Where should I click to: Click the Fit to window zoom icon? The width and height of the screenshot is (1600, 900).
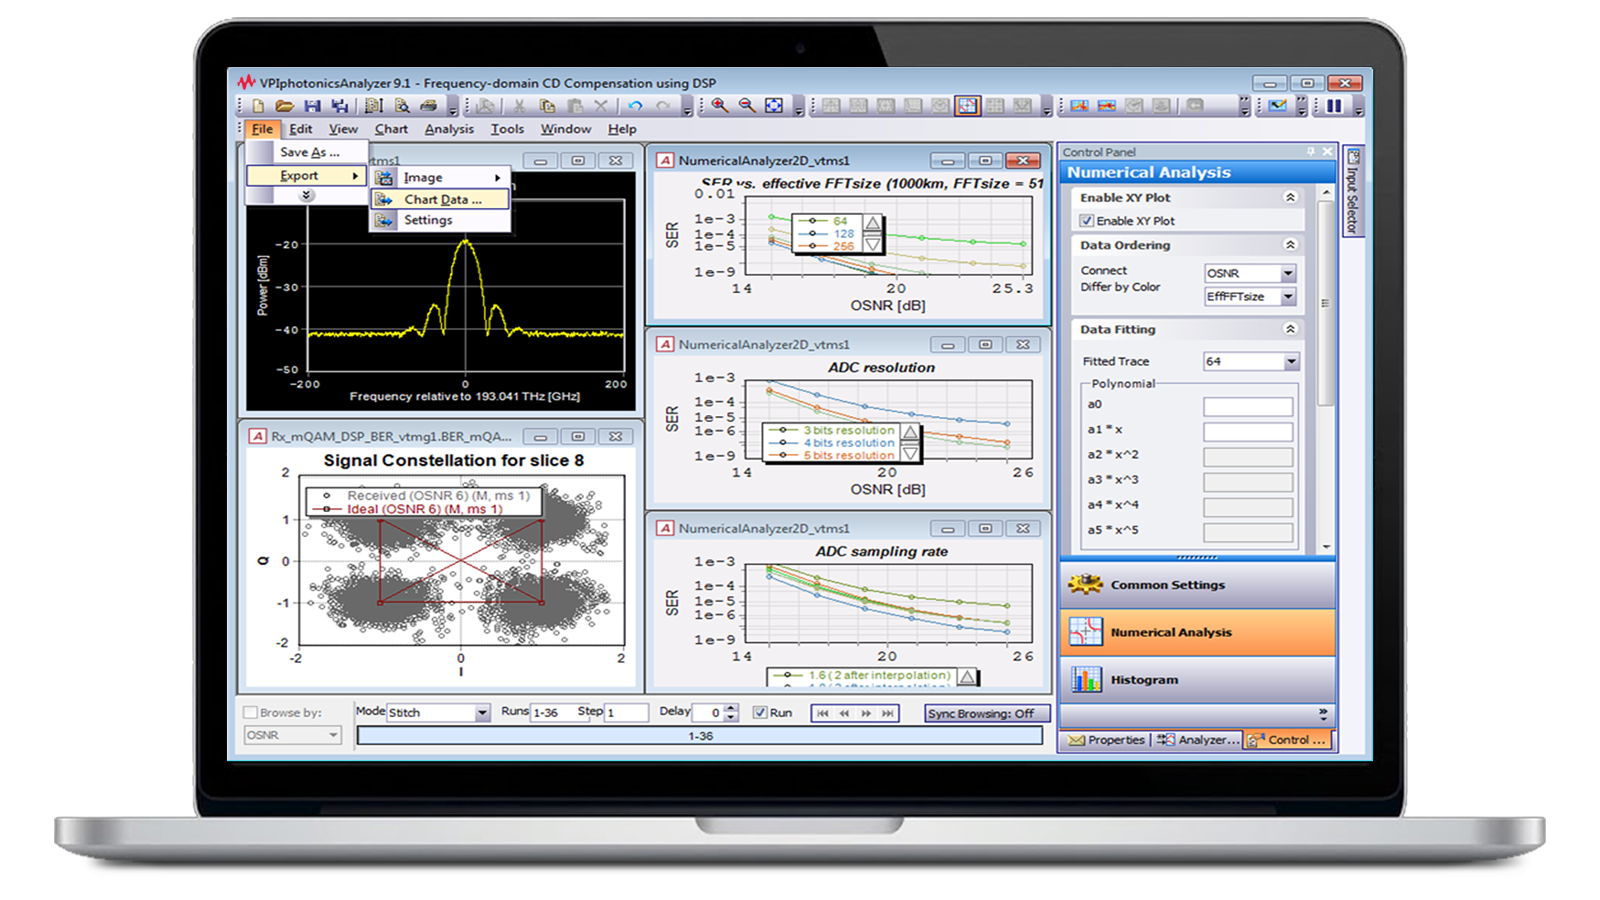tap(774, 106)
